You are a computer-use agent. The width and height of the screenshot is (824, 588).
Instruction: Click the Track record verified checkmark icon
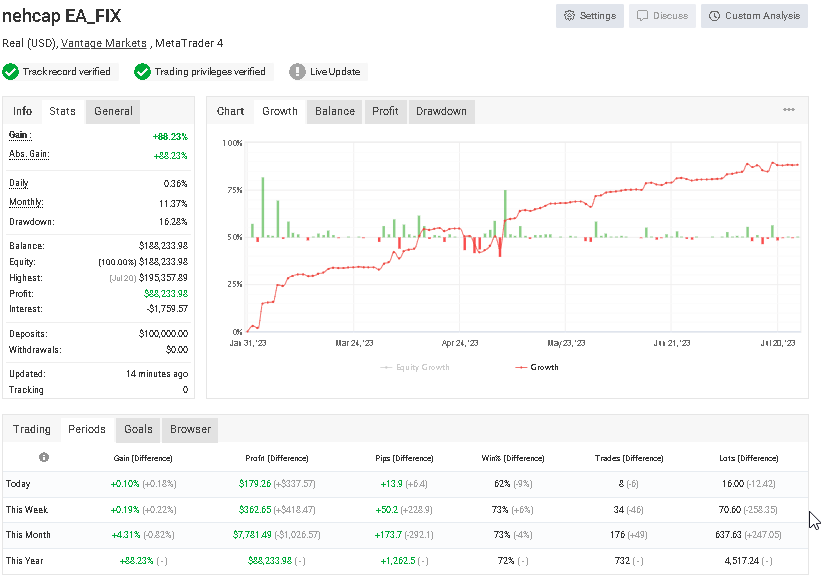click(x=11, y=72)
